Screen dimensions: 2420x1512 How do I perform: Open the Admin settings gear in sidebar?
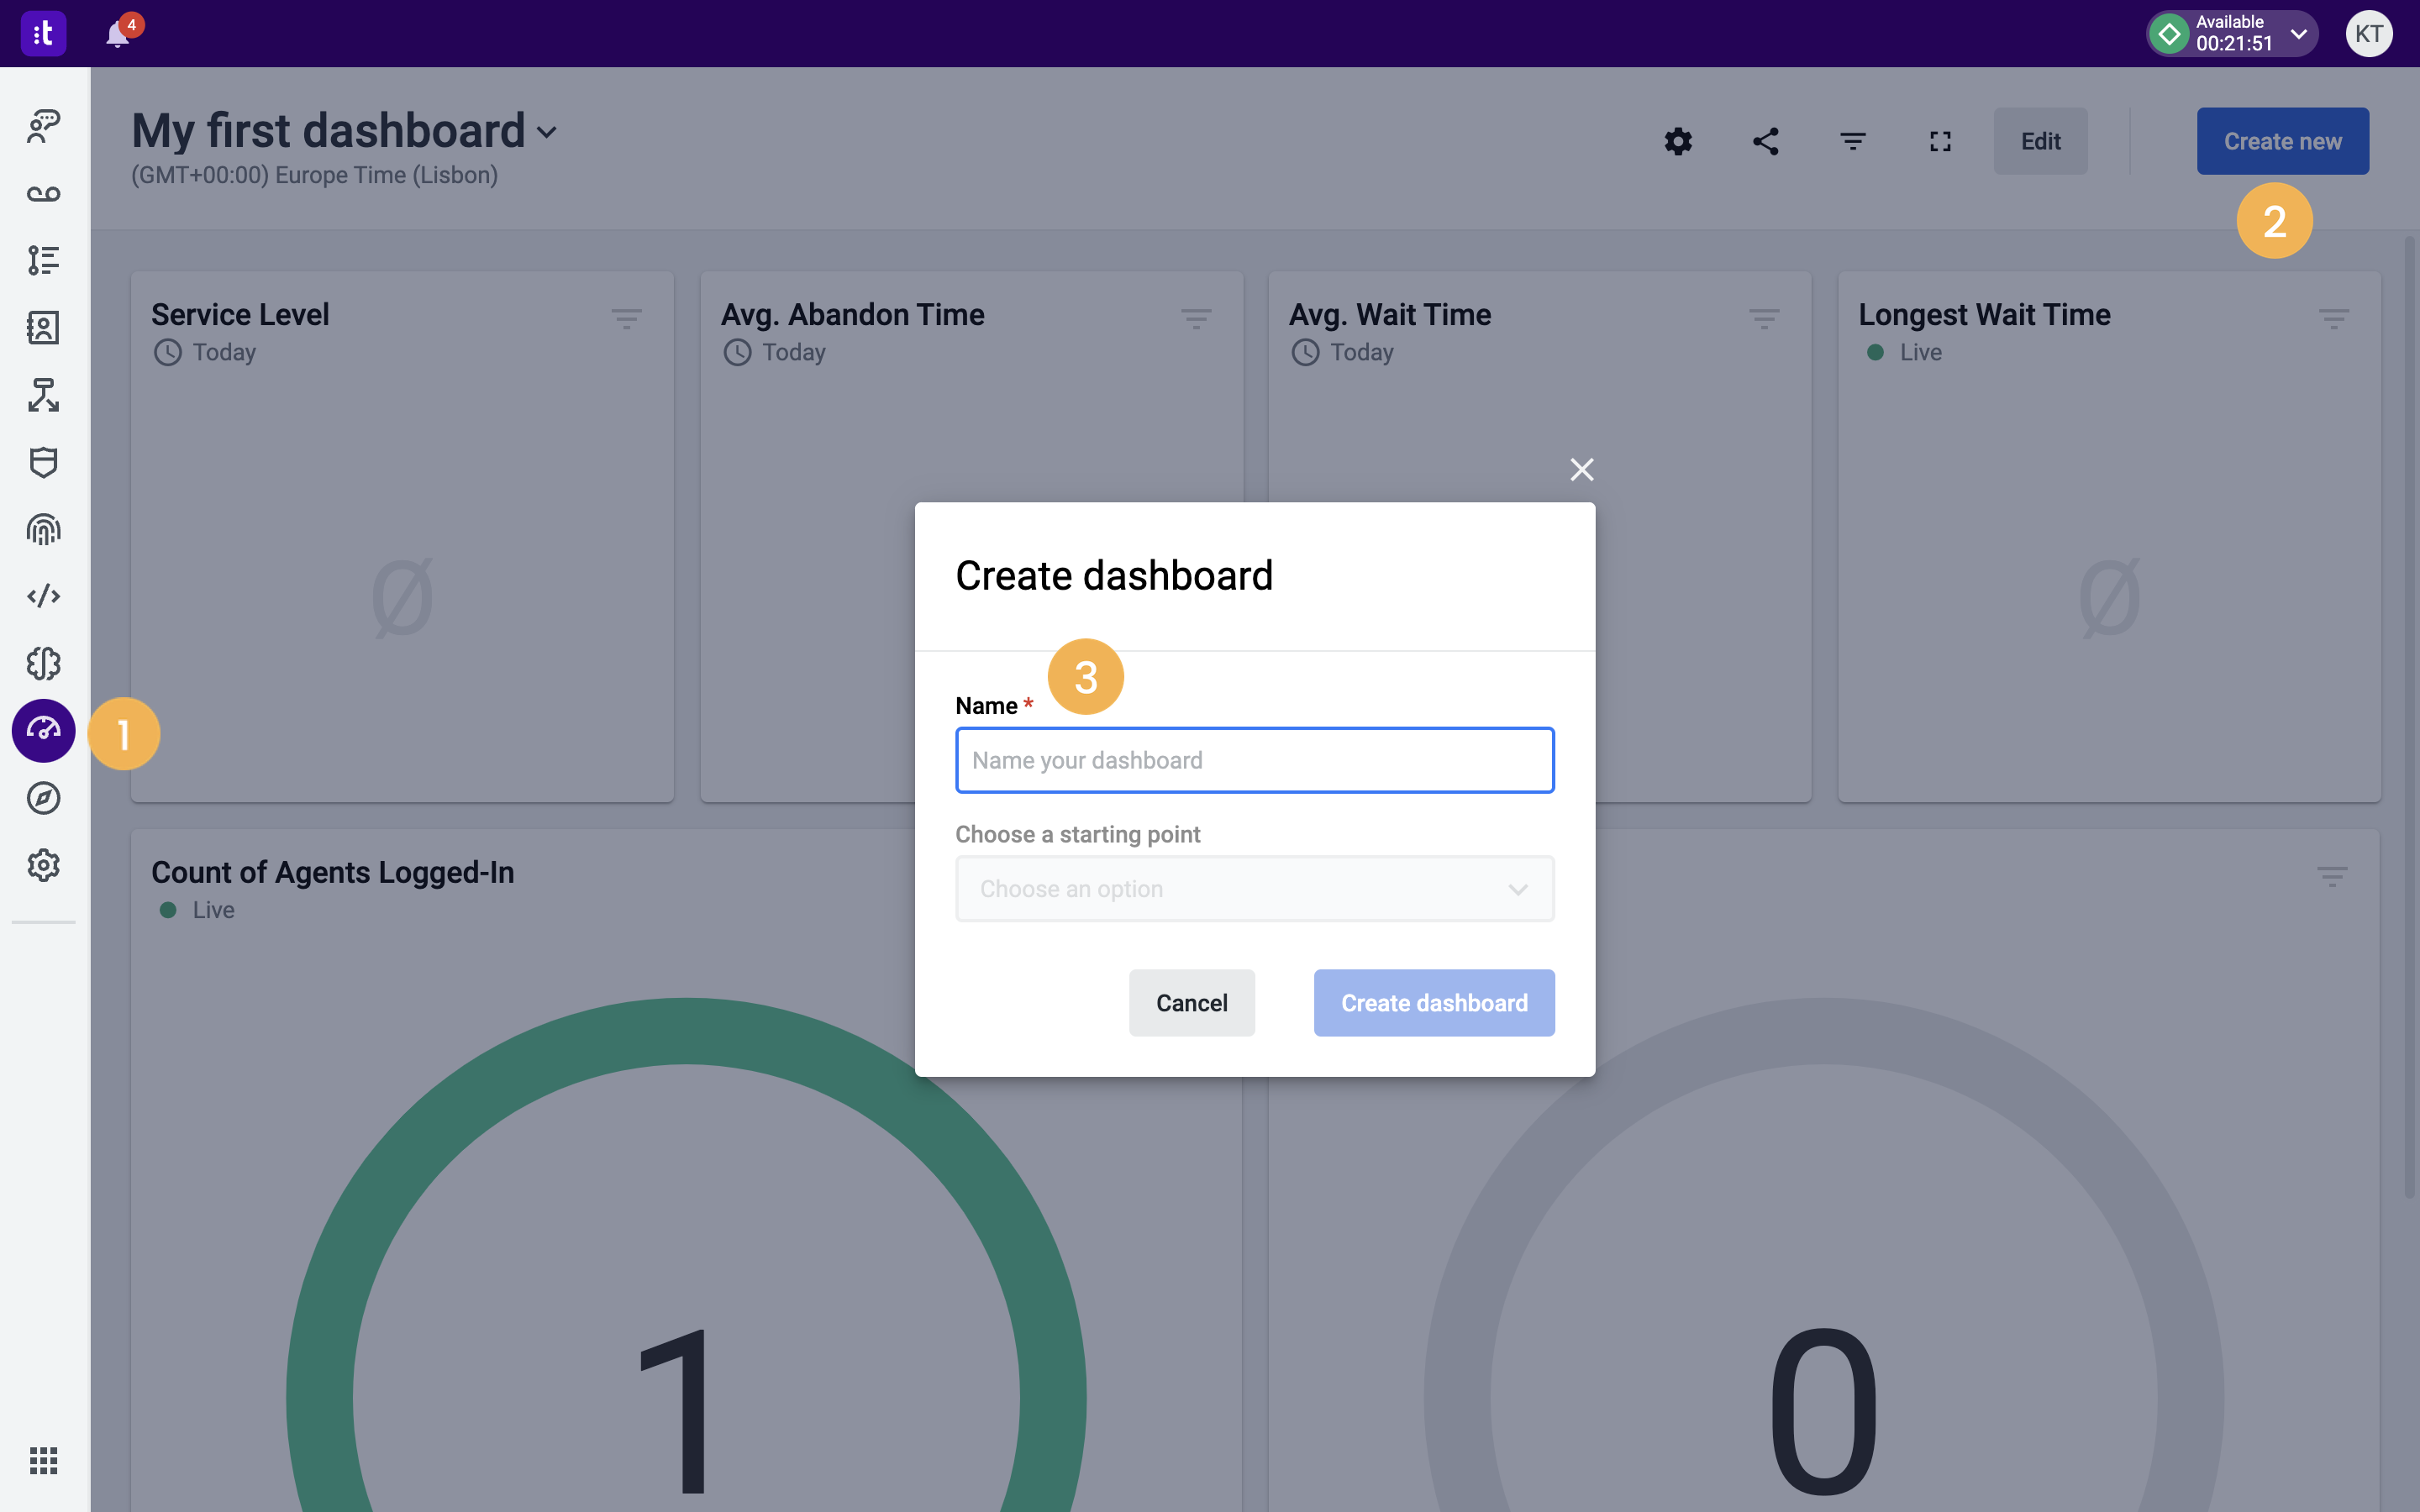(x=43, y=865)
